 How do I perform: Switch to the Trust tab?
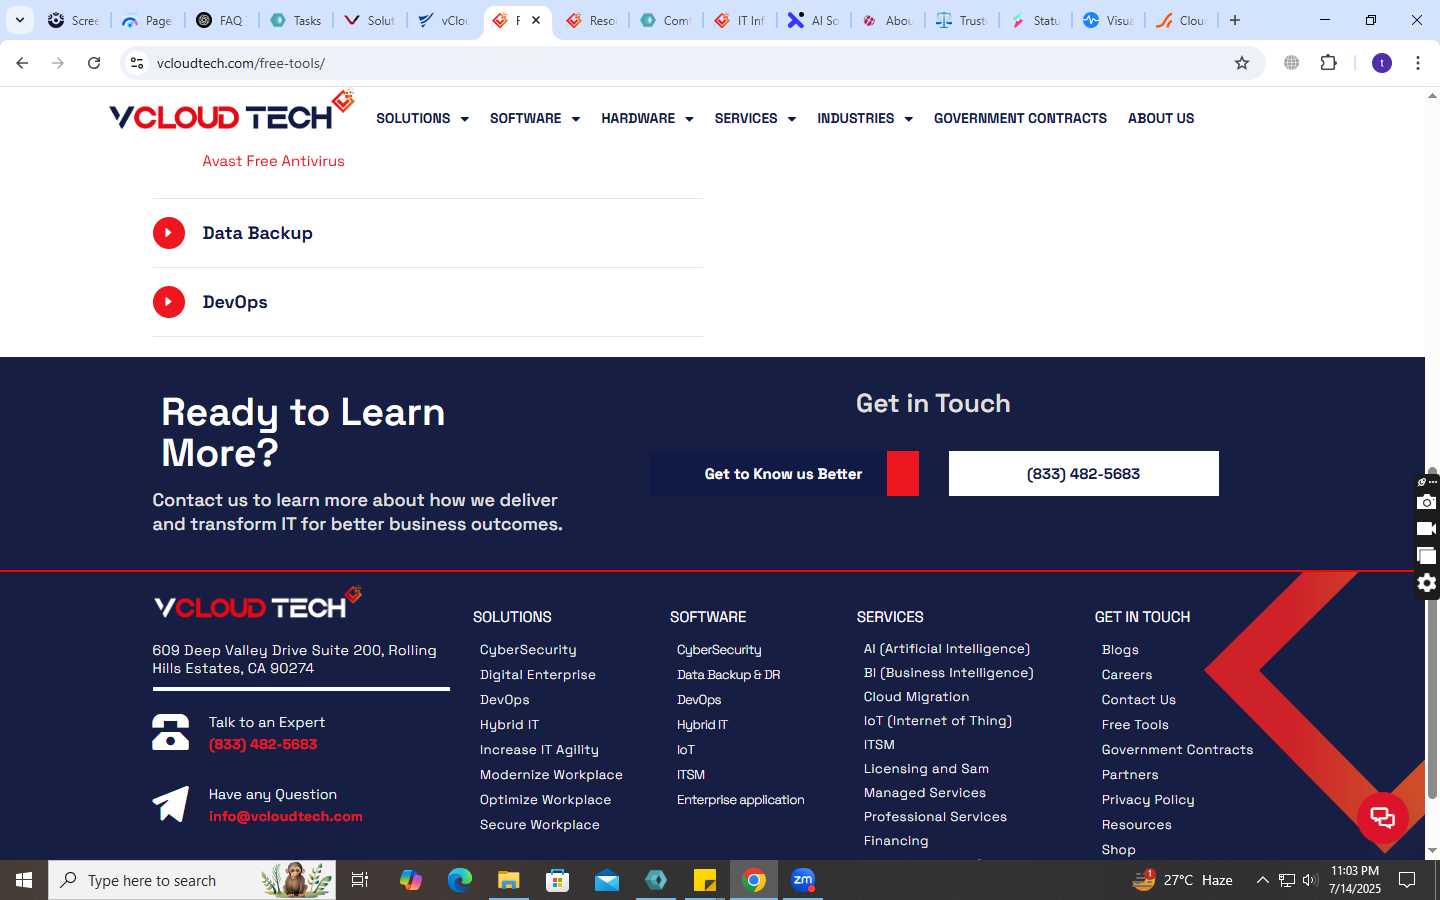[x=962, y=20]
